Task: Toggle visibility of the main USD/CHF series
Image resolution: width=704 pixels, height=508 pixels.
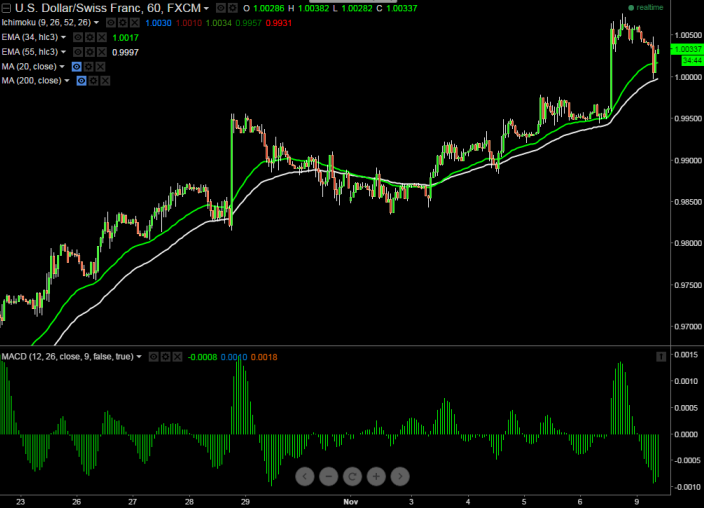Action: tap(220, 8)
